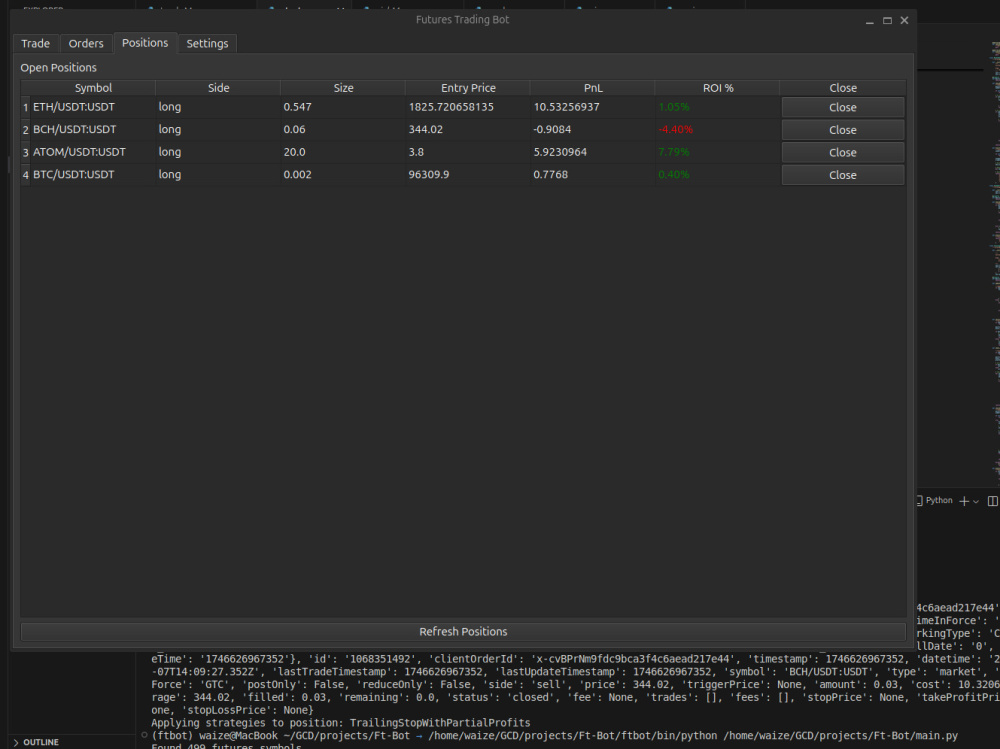
Task: Close the ETH/USDT:USDT position
Action: tap(842, 107)
